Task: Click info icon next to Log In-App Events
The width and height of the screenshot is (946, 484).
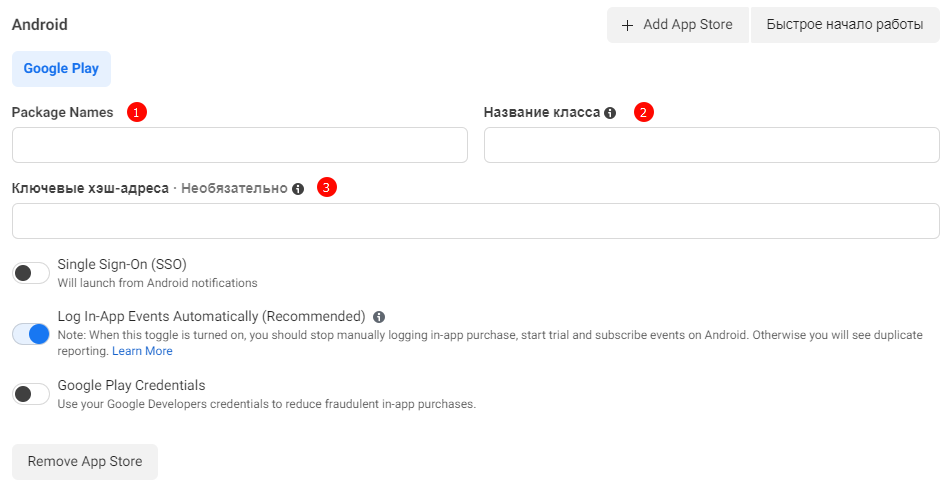Action: pyautogui.click(x=379, y=317)
